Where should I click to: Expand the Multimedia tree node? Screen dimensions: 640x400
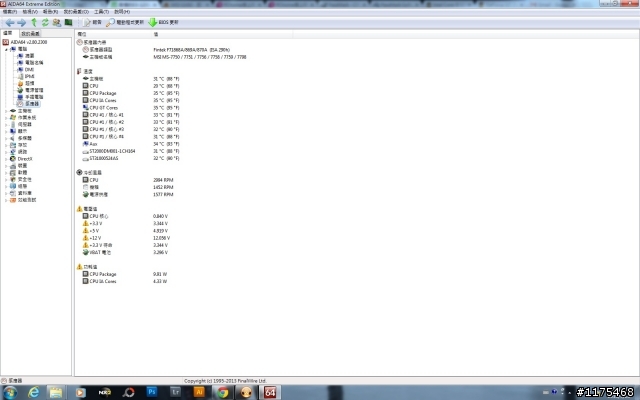tap(6, 138)
